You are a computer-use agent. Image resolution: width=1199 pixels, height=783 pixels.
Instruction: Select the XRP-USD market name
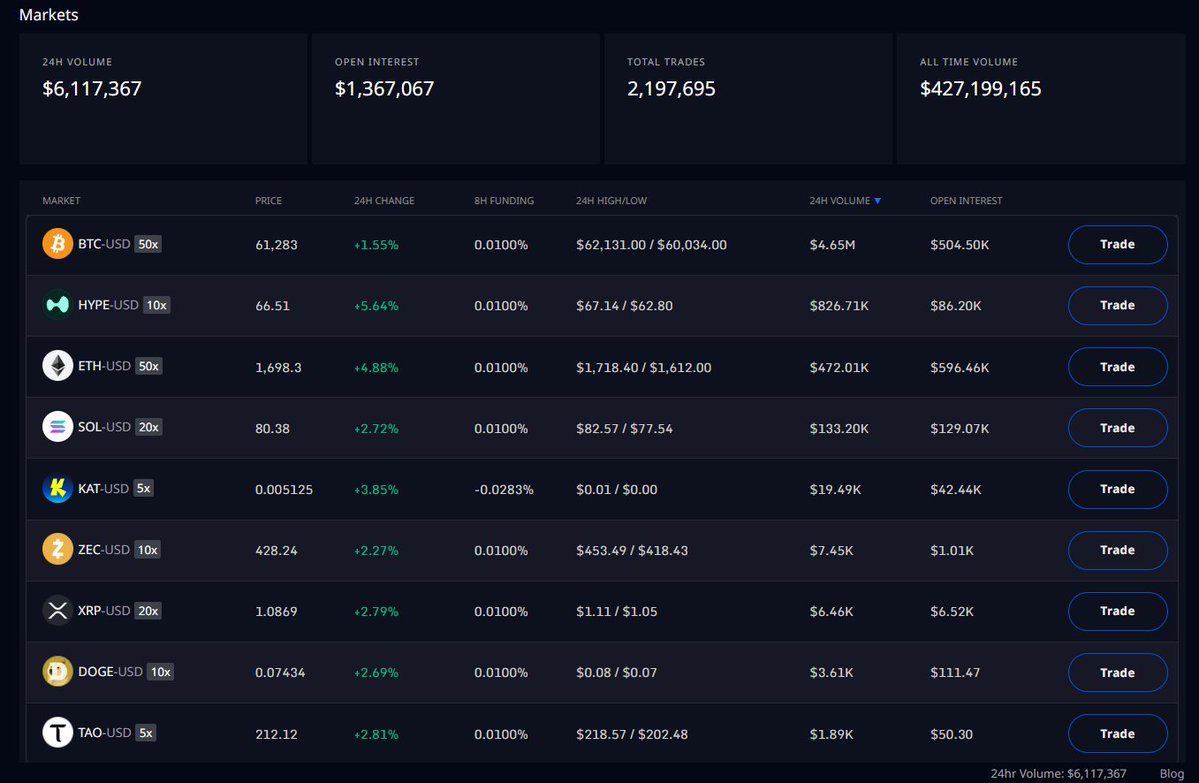[104, 611]
